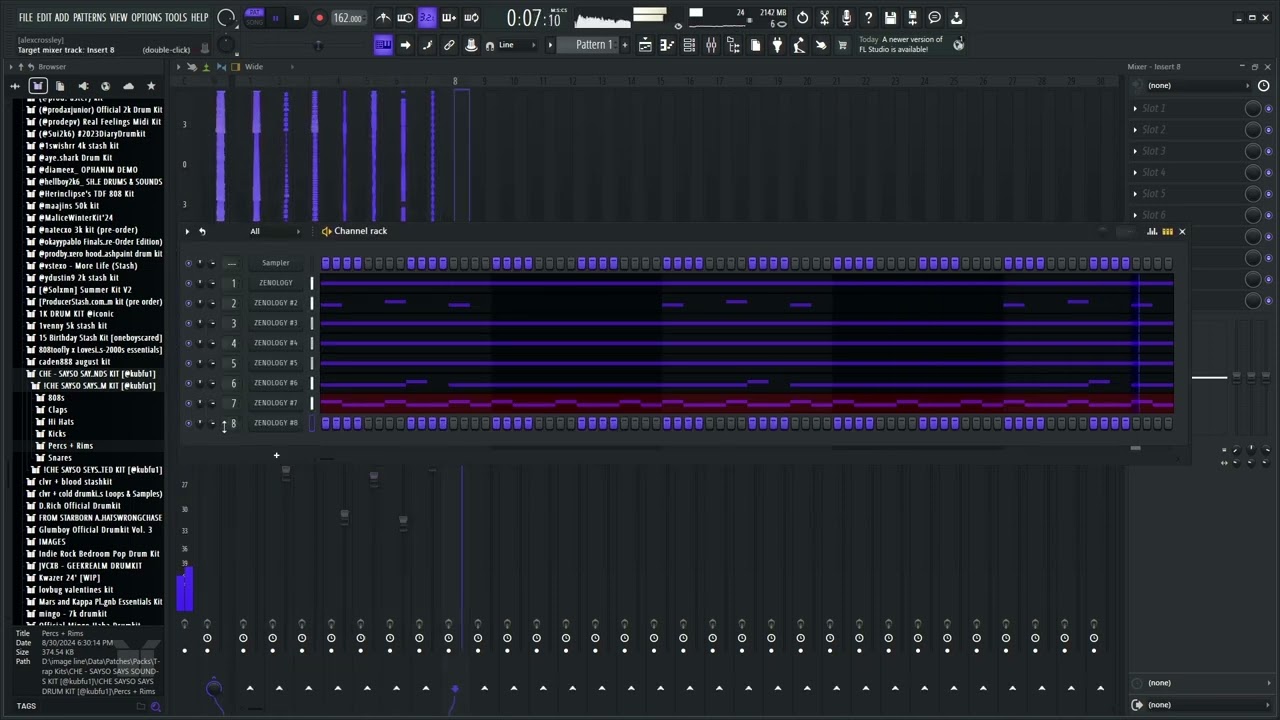
Task: Open the Pattern 1 selector dropdown
Action: tap(594, 45)
